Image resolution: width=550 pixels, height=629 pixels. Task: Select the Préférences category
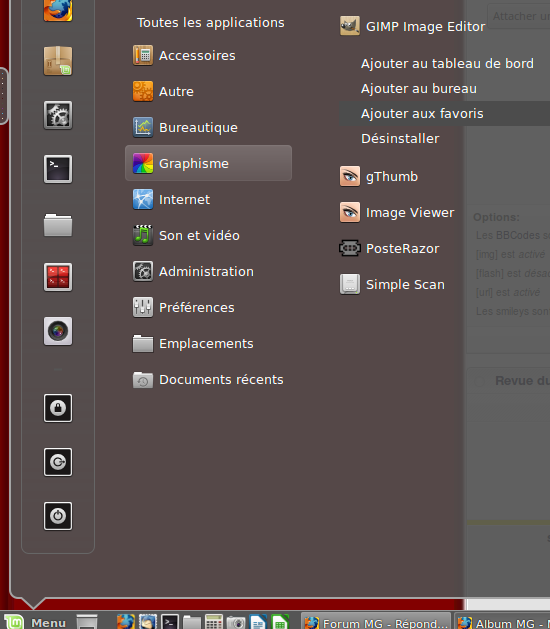[x=208, y=308]
